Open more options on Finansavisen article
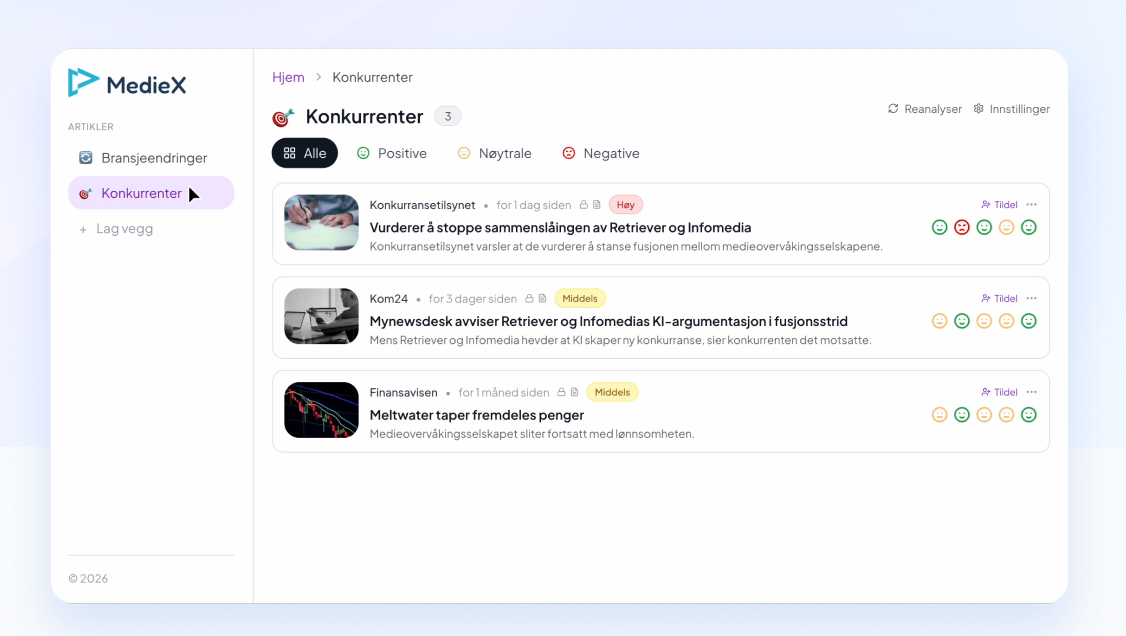This screenshot has height=636, width=1126. click(1031, 392)
